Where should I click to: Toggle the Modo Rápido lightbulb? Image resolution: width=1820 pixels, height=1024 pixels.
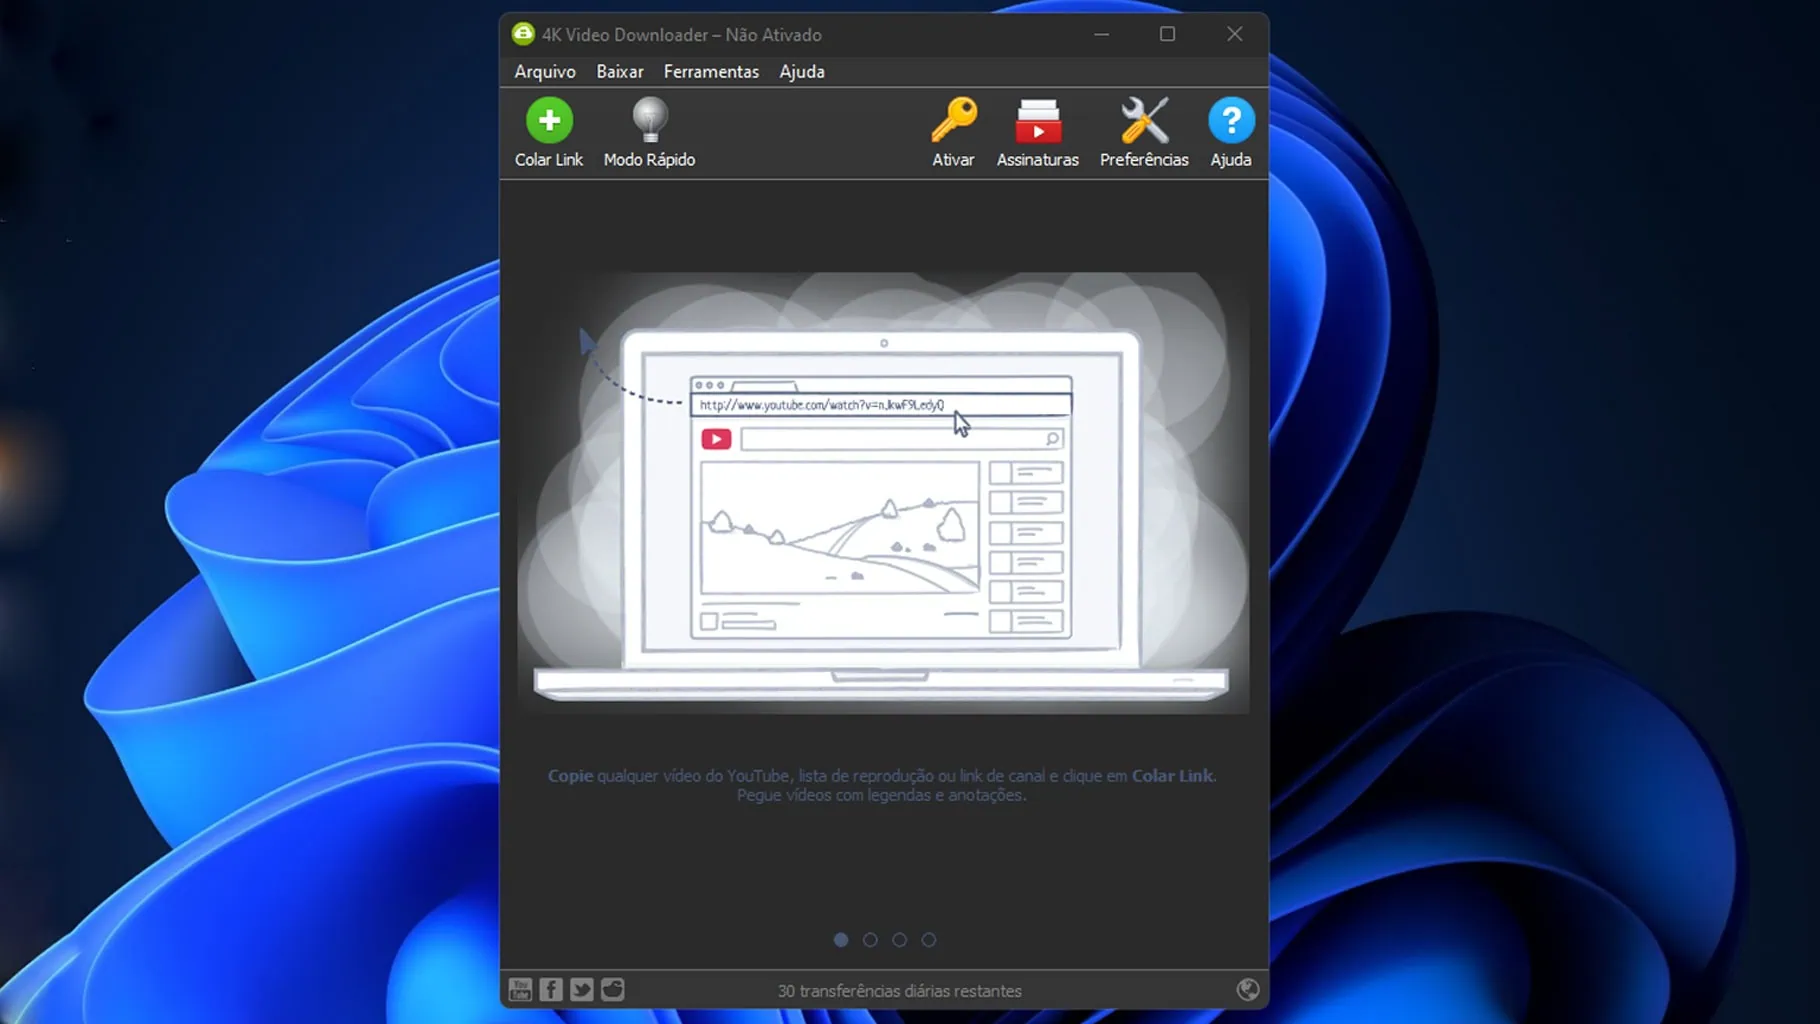[x=649, y=132]
